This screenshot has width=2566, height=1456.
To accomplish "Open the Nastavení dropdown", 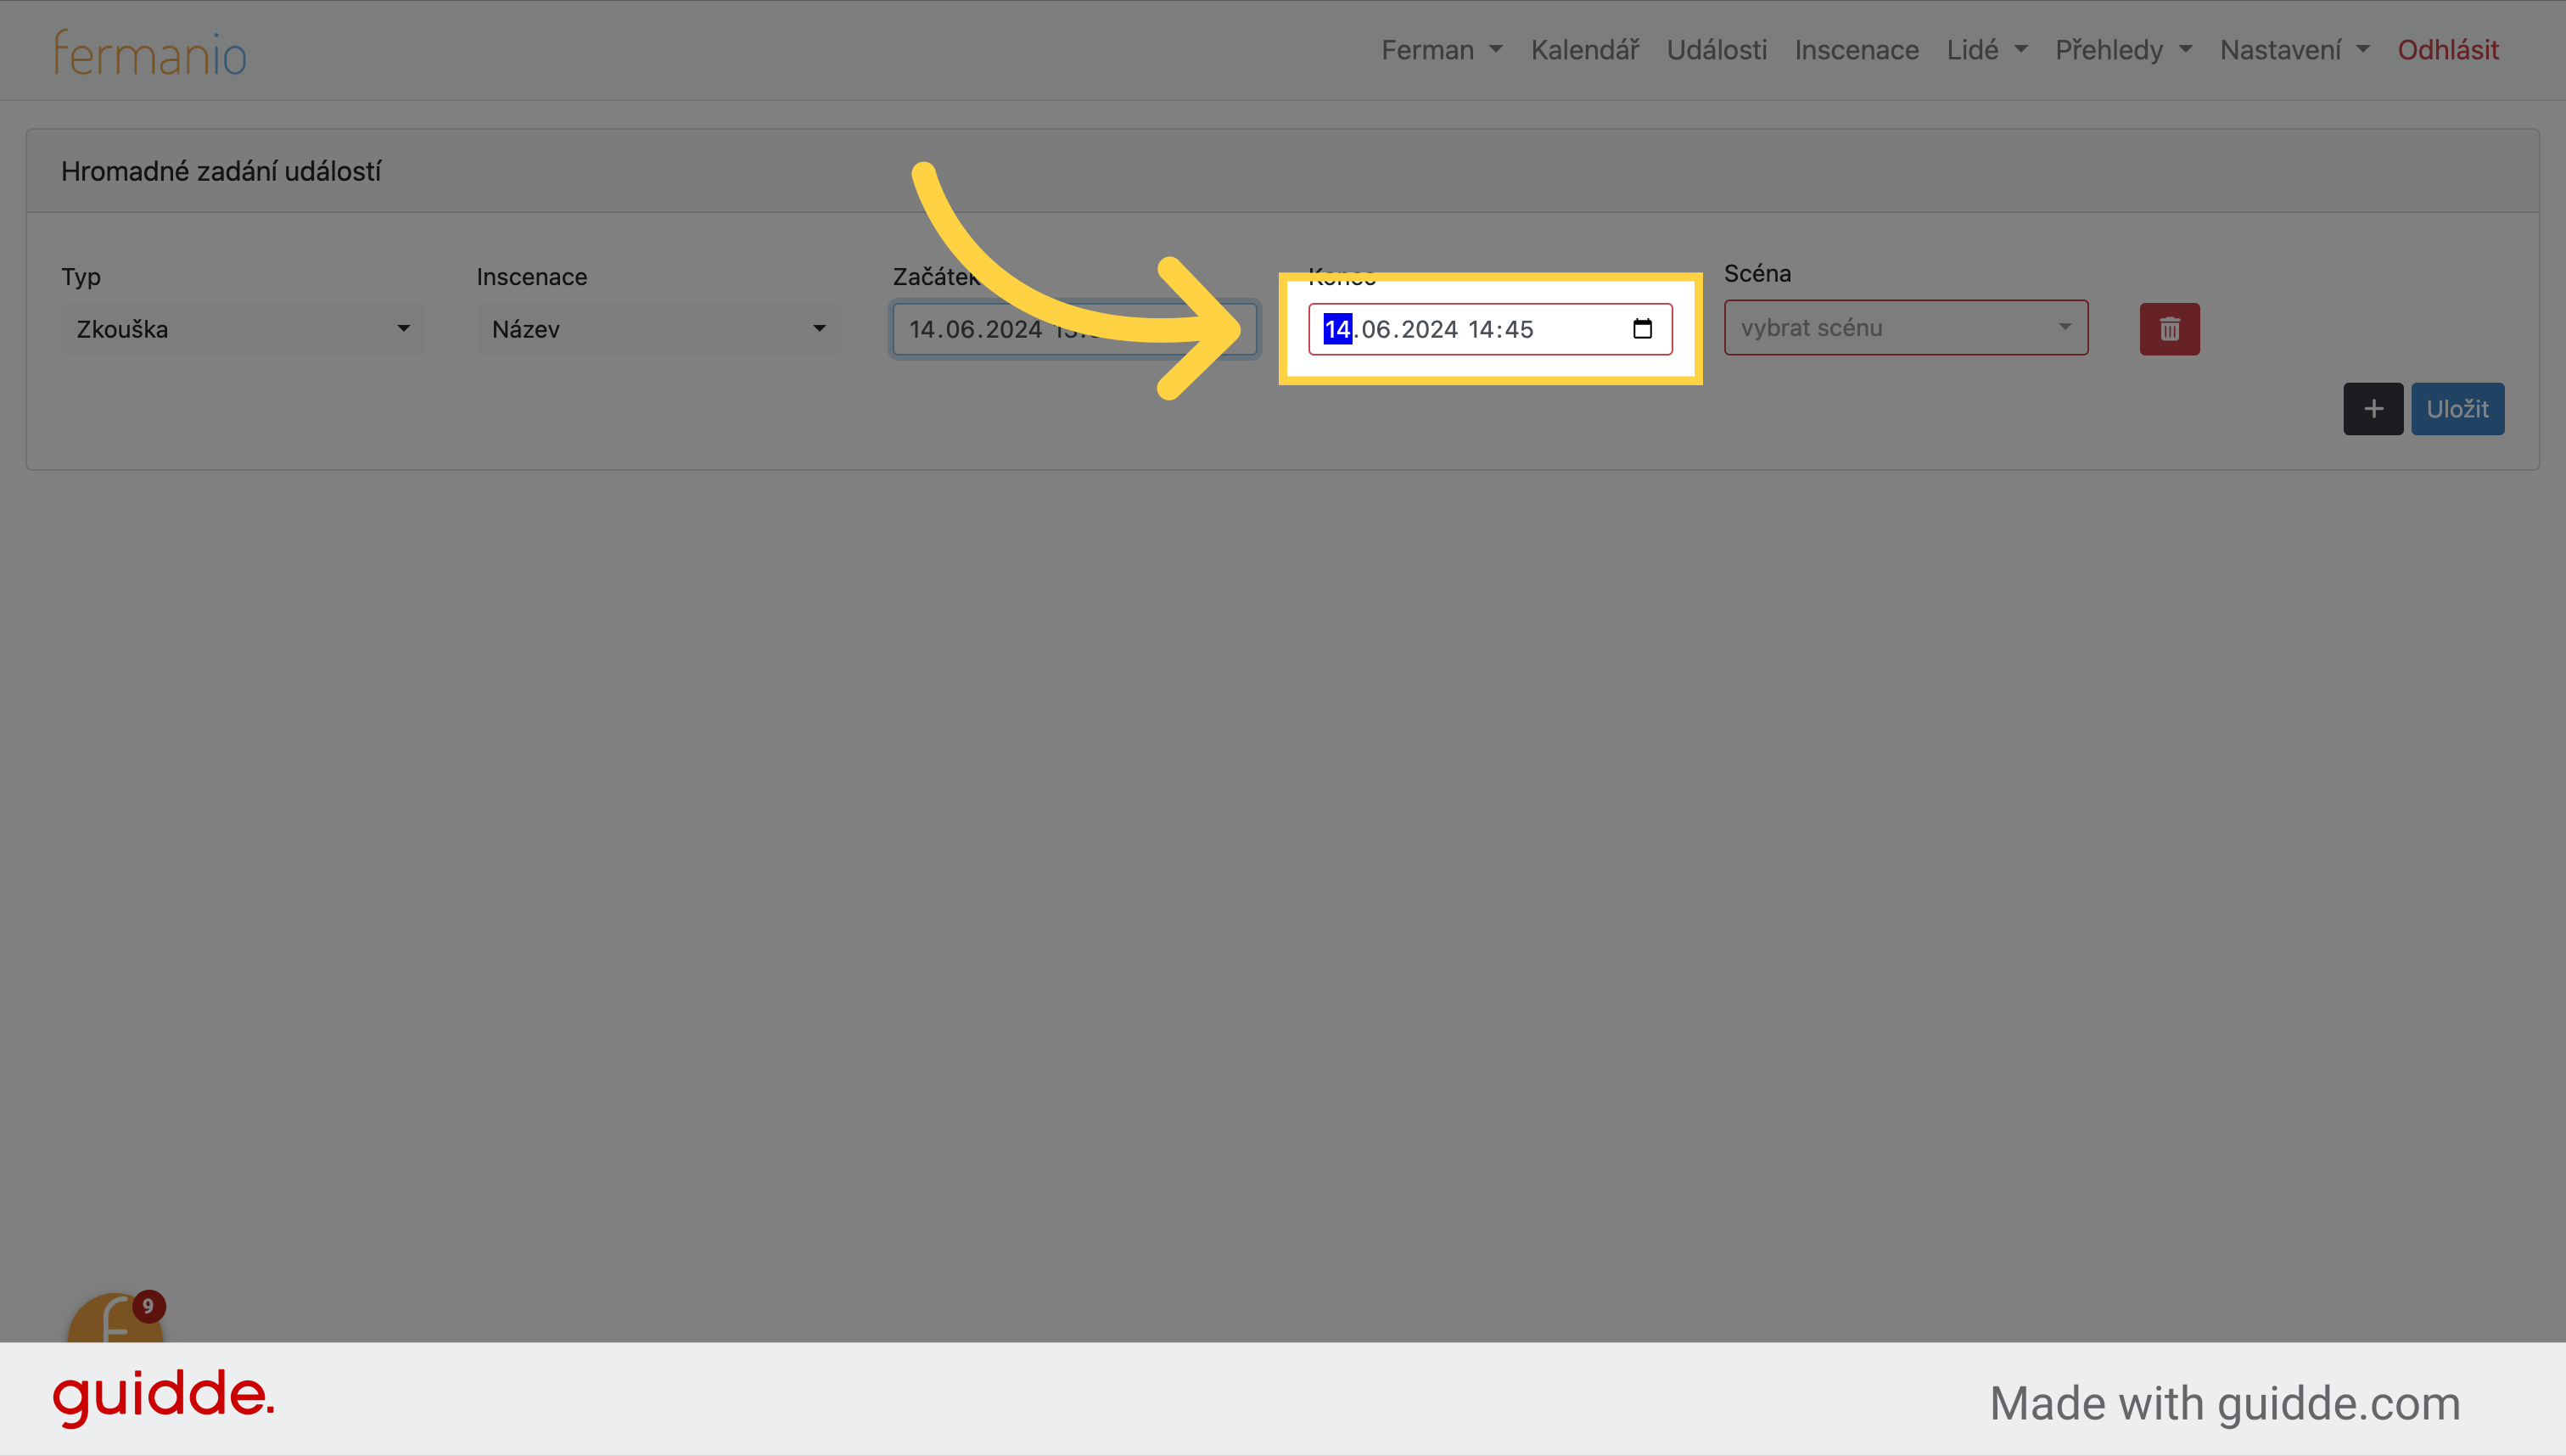I will coord(2294,50).
